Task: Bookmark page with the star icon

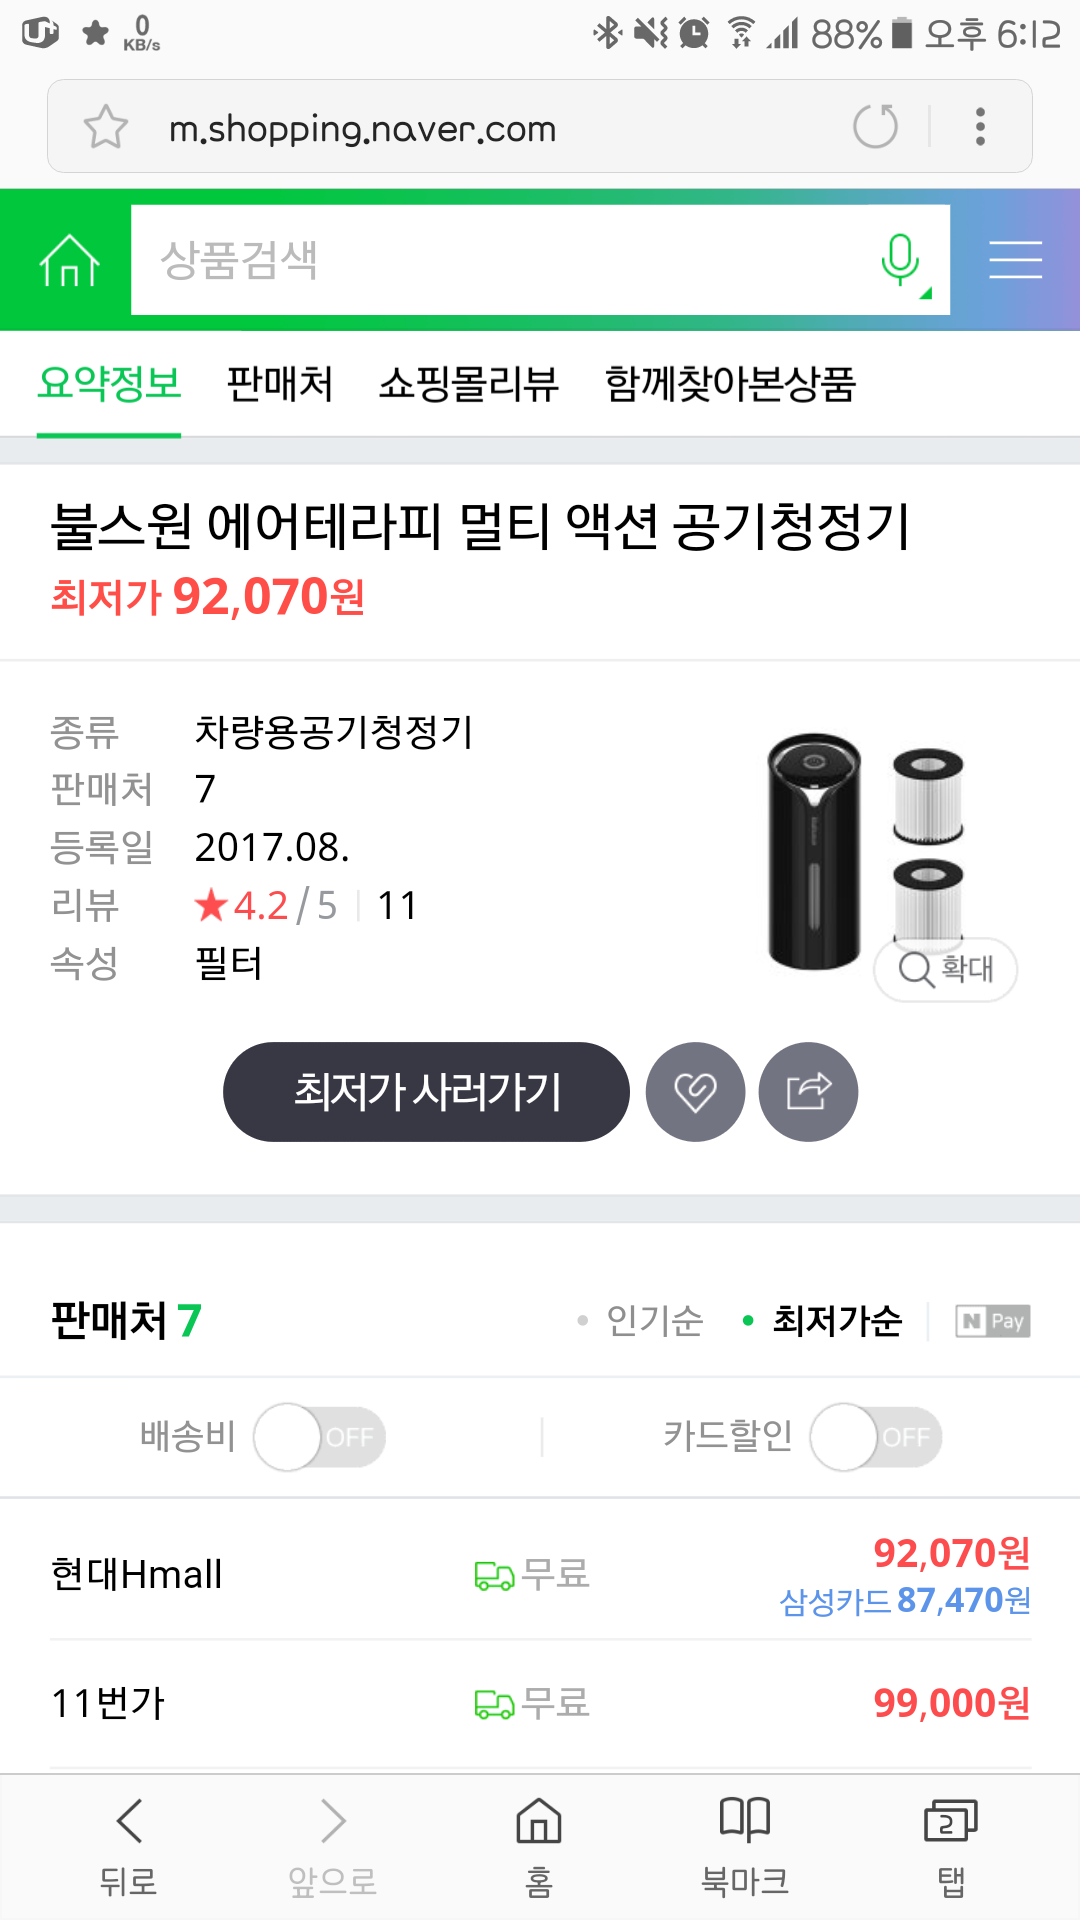Action: point(106,127)
